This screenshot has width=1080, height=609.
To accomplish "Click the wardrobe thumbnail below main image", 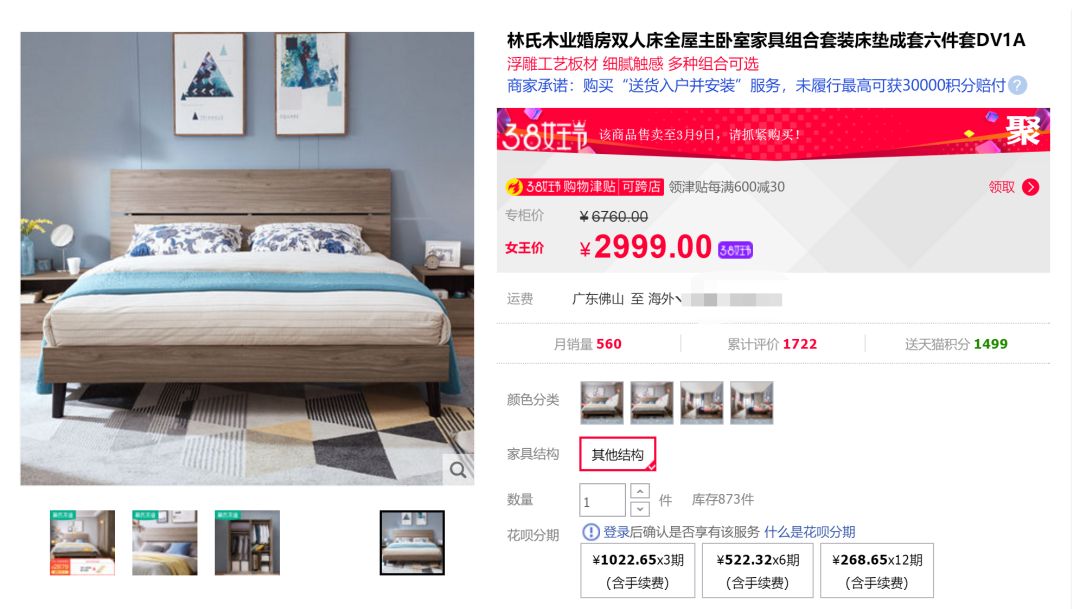I will point(247,543).
